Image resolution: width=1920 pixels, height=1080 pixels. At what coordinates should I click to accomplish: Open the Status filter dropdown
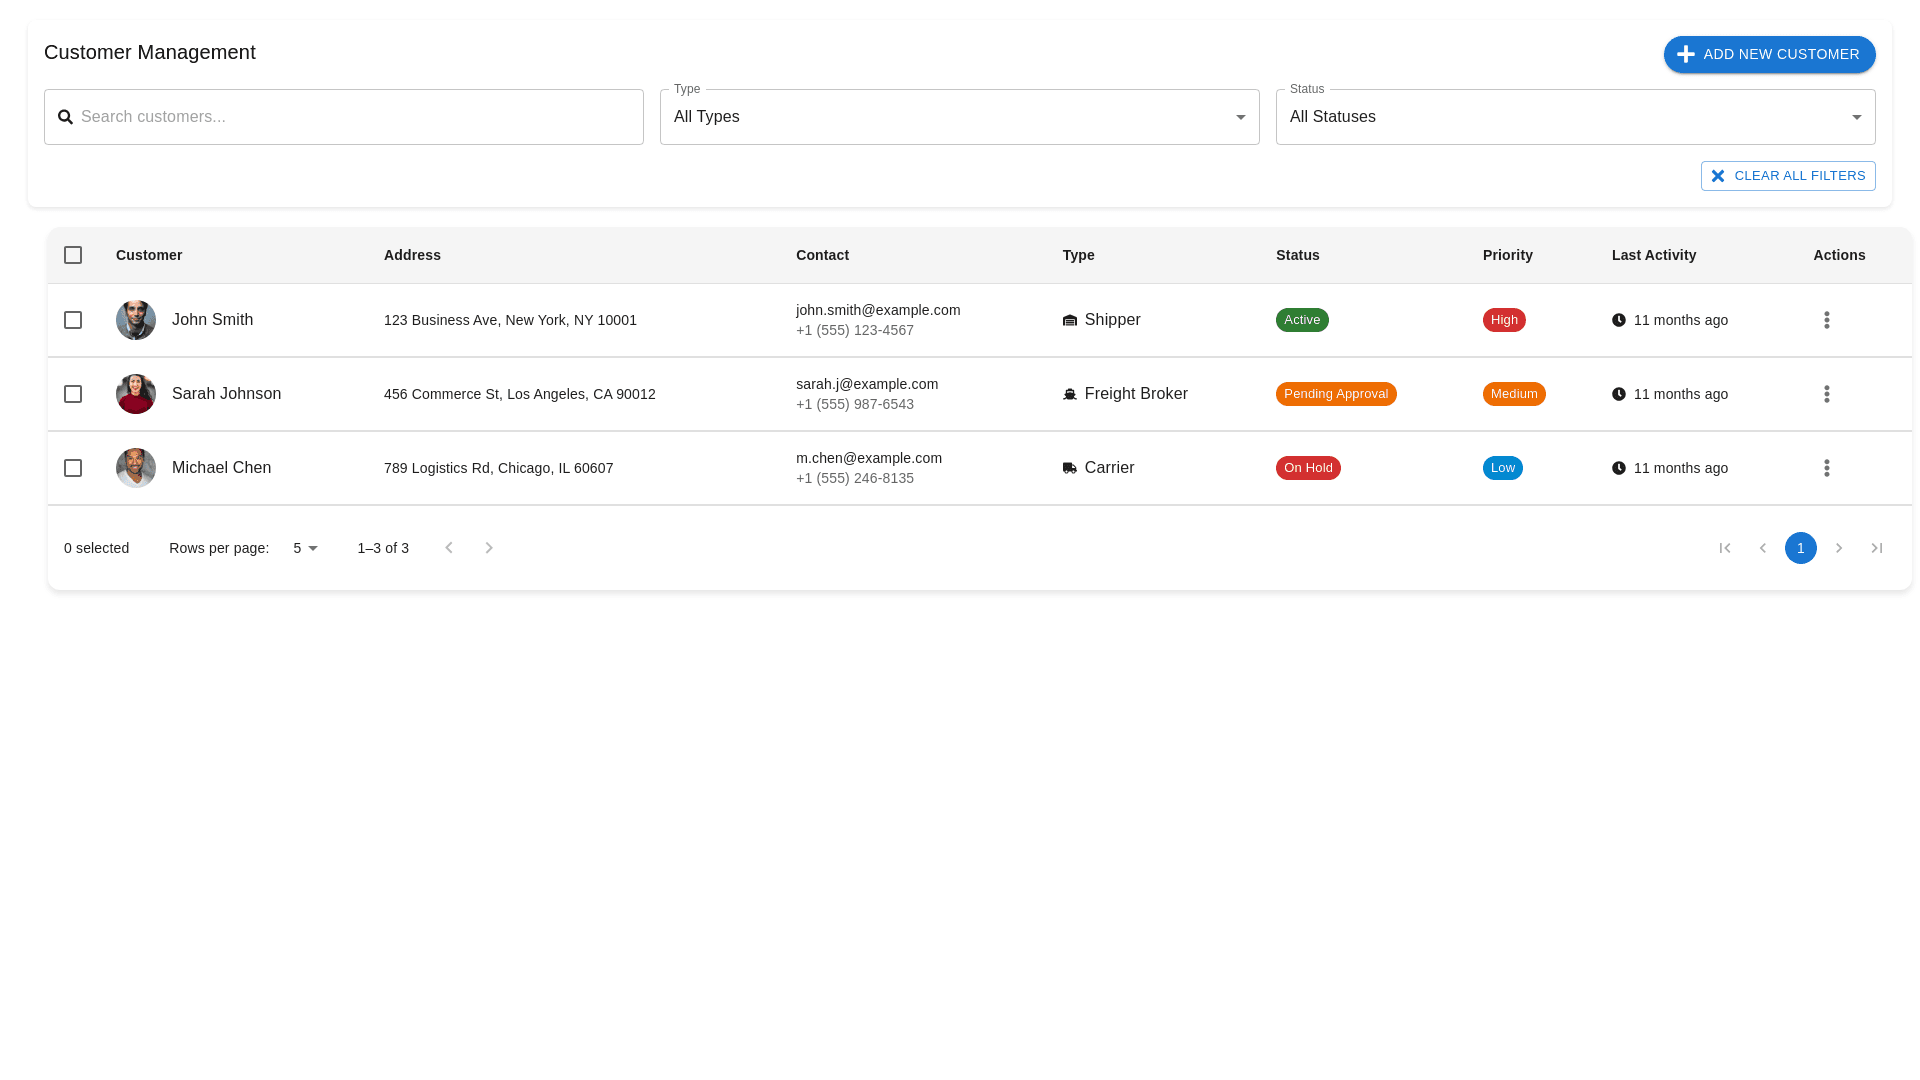[1574, 117]
